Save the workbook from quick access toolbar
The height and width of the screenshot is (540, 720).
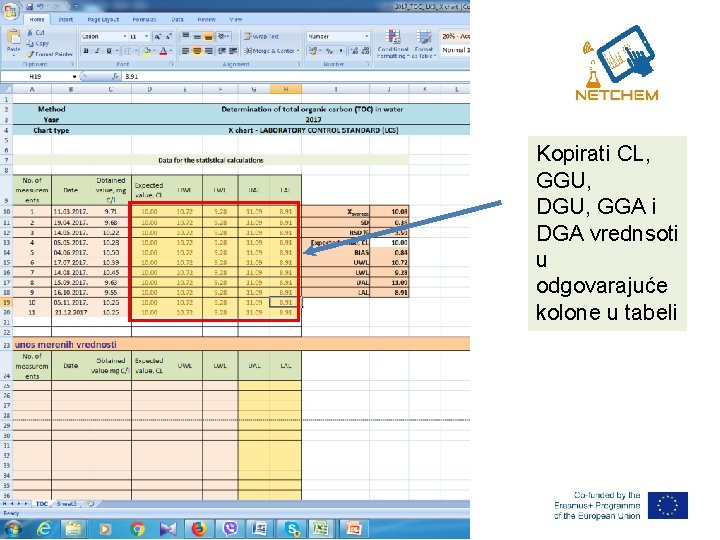click(29, 6)
